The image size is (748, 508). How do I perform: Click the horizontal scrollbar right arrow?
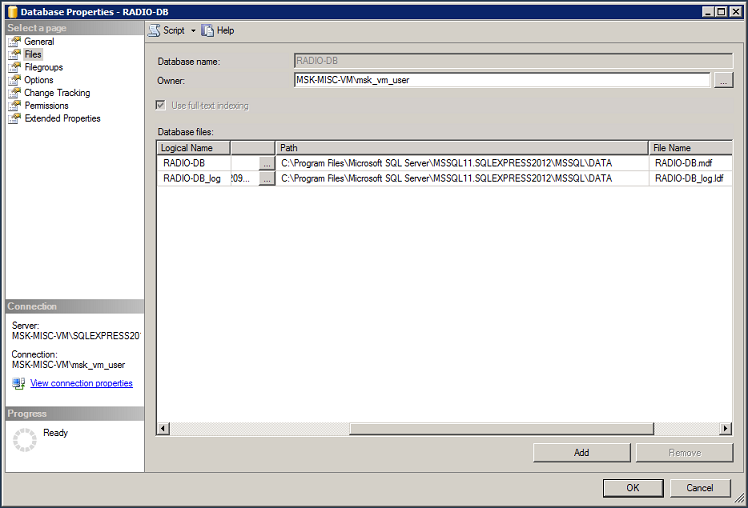pyautogui.click(x=726, y=429)
